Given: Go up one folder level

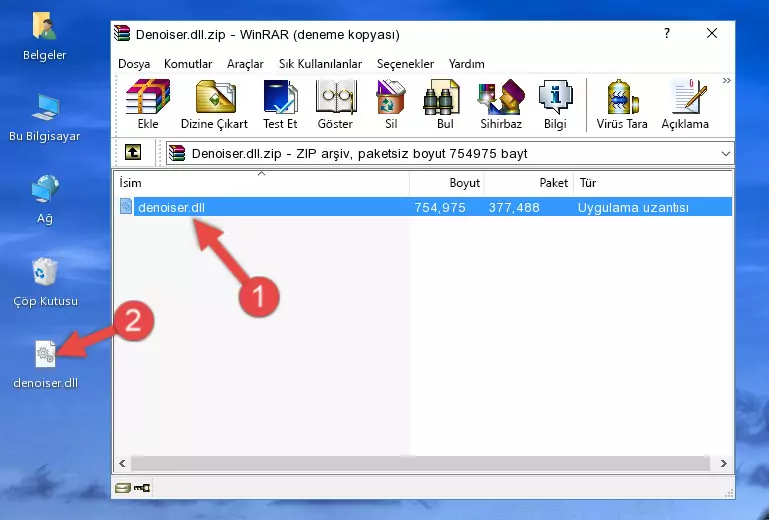Looking at the screenshot, I should point(132,153).
